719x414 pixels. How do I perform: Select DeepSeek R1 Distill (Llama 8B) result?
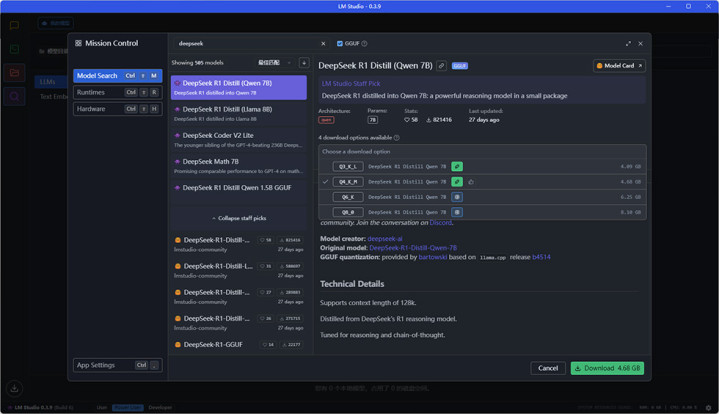click(x=239, y=114)
